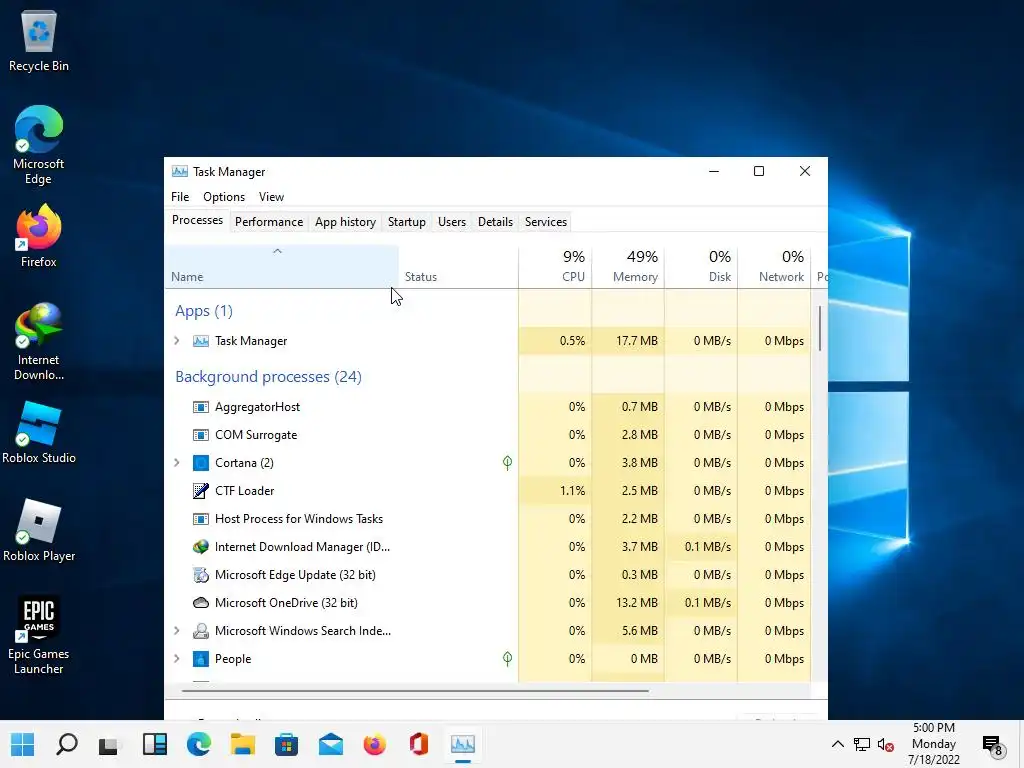Switch to the Details tab
The width and height of the screenshot is (1024, 768).
point(496,222)
